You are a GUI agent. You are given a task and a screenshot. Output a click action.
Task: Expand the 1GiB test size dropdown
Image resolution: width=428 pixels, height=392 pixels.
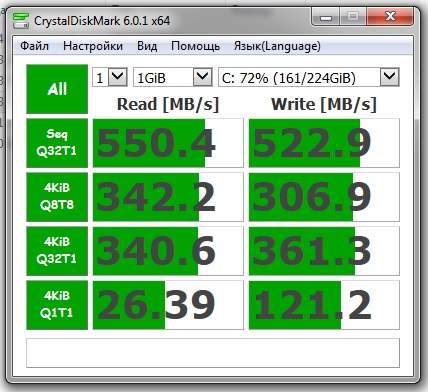coord(173,77)
